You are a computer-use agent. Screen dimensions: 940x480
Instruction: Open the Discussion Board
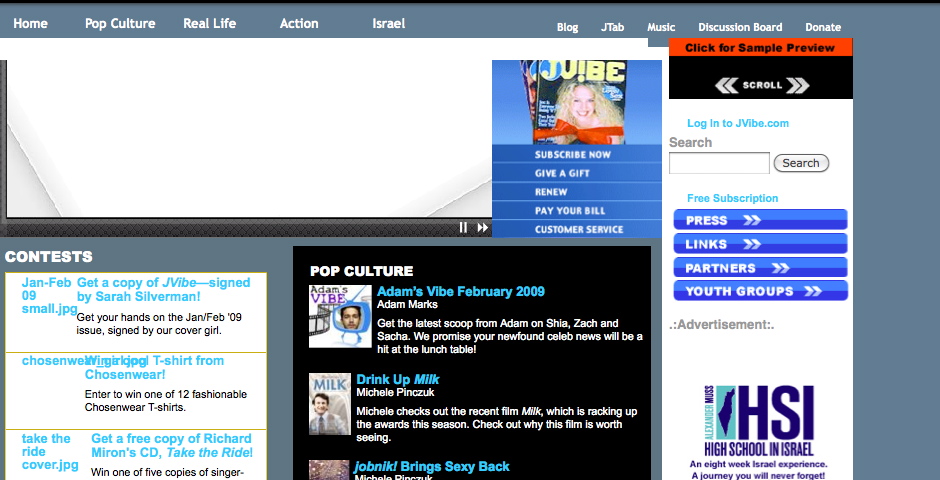740,27
